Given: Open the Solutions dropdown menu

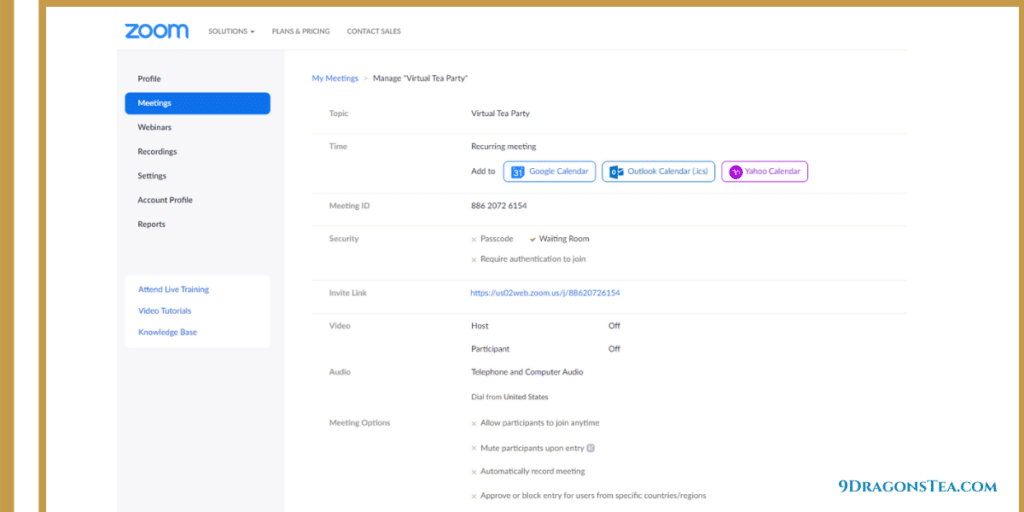Looking at the screenshot, I should pos(231,32).
